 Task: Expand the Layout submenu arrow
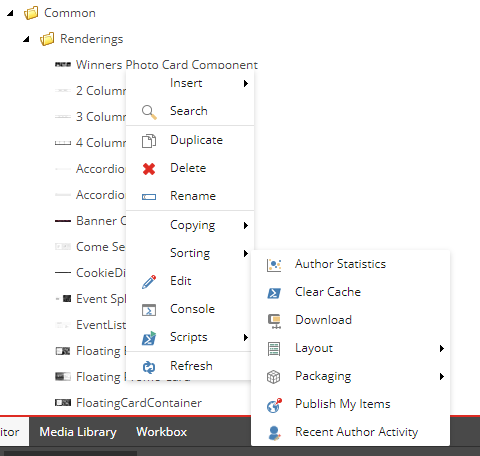(x=442, y=349)
